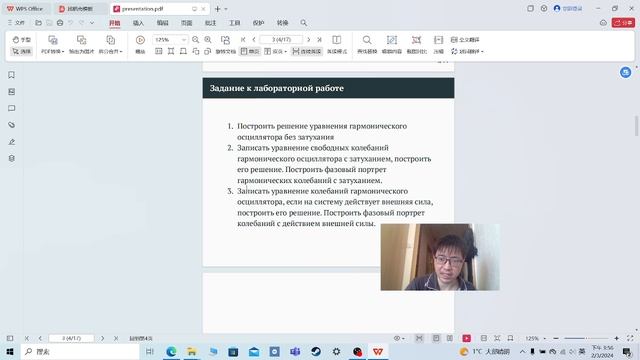Screen dimensions: 640x360
Task: Click the fit page icon
Action: pyautogui.click(x=183, y=51)
